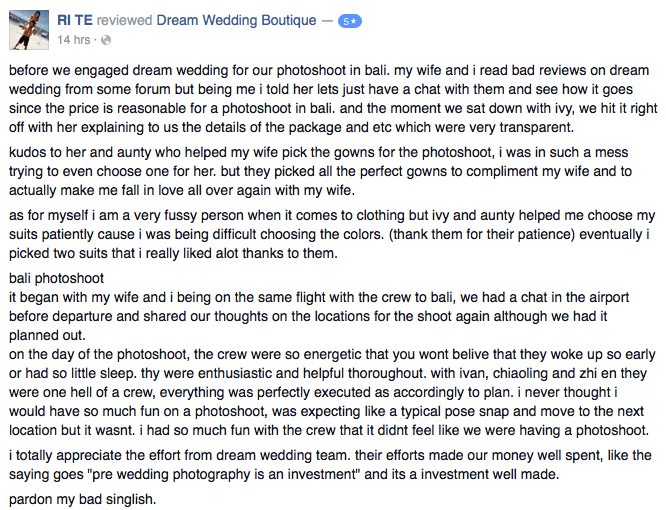Viewport: 666px width, 510px height.
Task: Click the line starting "location but it wasnt"
Action: tap(329, 430)
